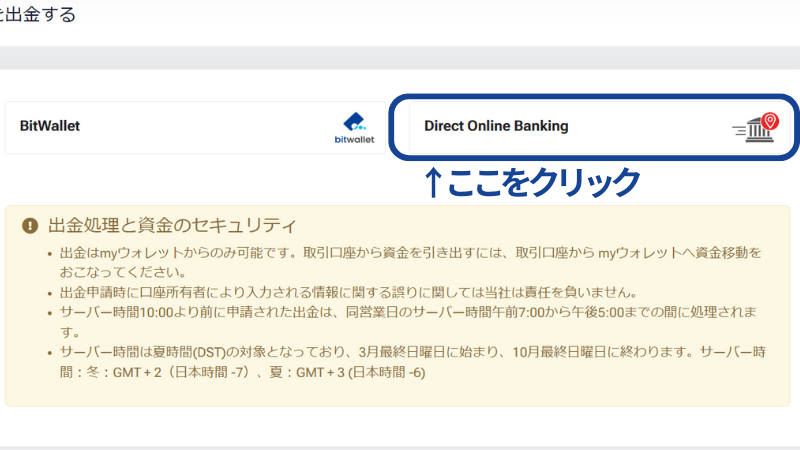This screenshot has width=800, height=450.
Task: Click the red pin badge on bank icon
Action: coord(769,121)
